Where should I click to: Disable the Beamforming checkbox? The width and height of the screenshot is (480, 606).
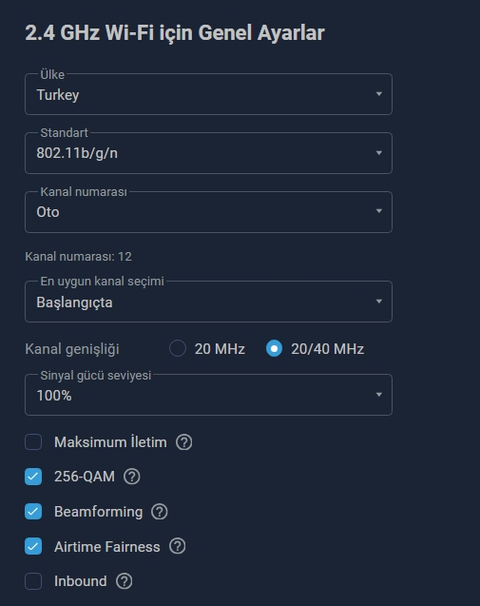(34, 512)
